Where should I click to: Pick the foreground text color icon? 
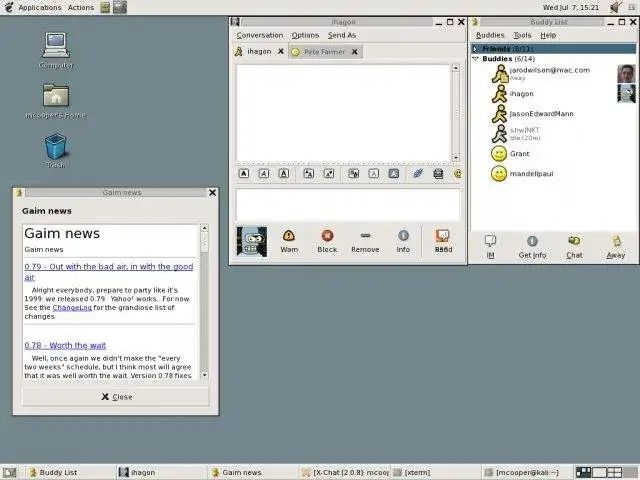point(373,174)
